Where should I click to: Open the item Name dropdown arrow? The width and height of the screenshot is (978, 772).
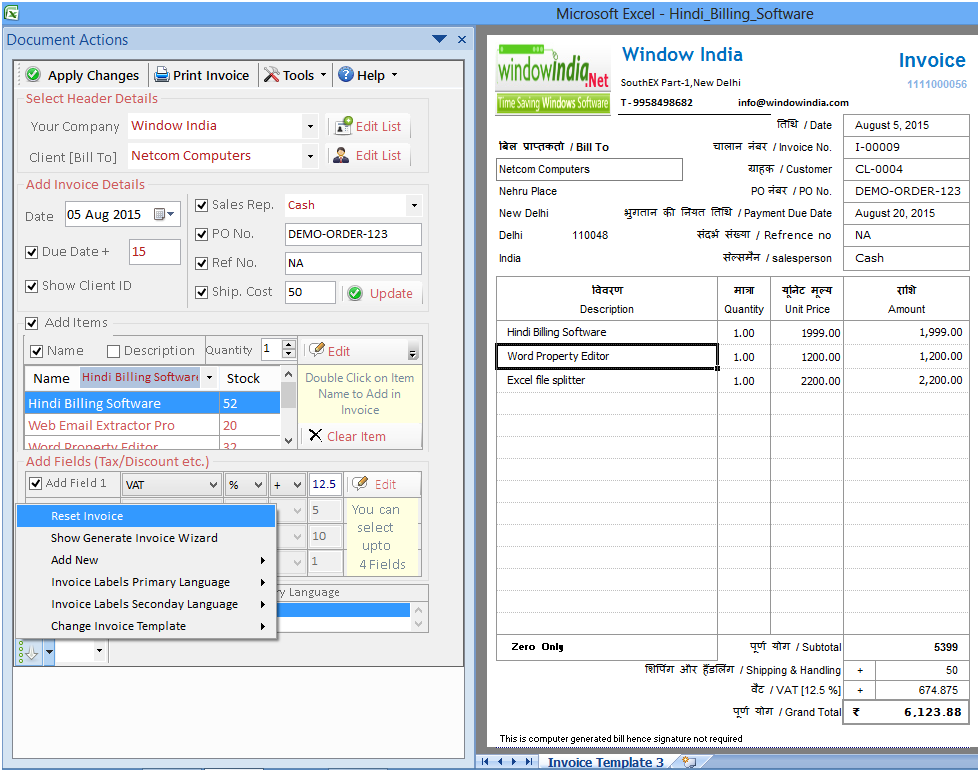tap(210, 377)
